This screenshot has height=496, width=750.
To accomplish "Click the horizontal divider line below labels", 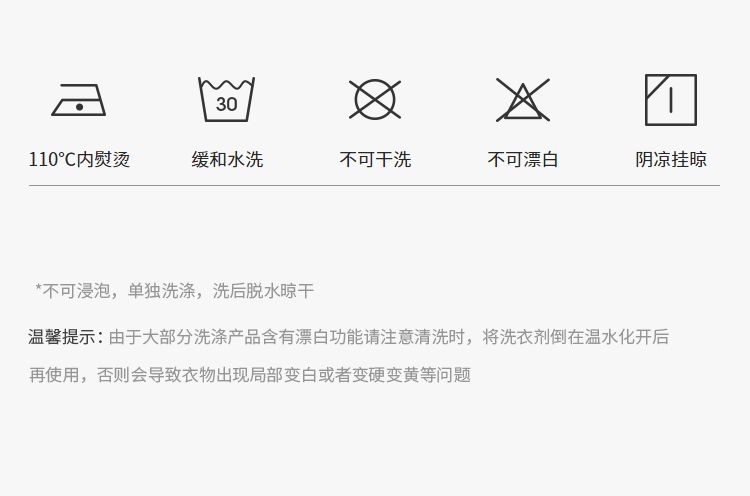I will (374, 185).
